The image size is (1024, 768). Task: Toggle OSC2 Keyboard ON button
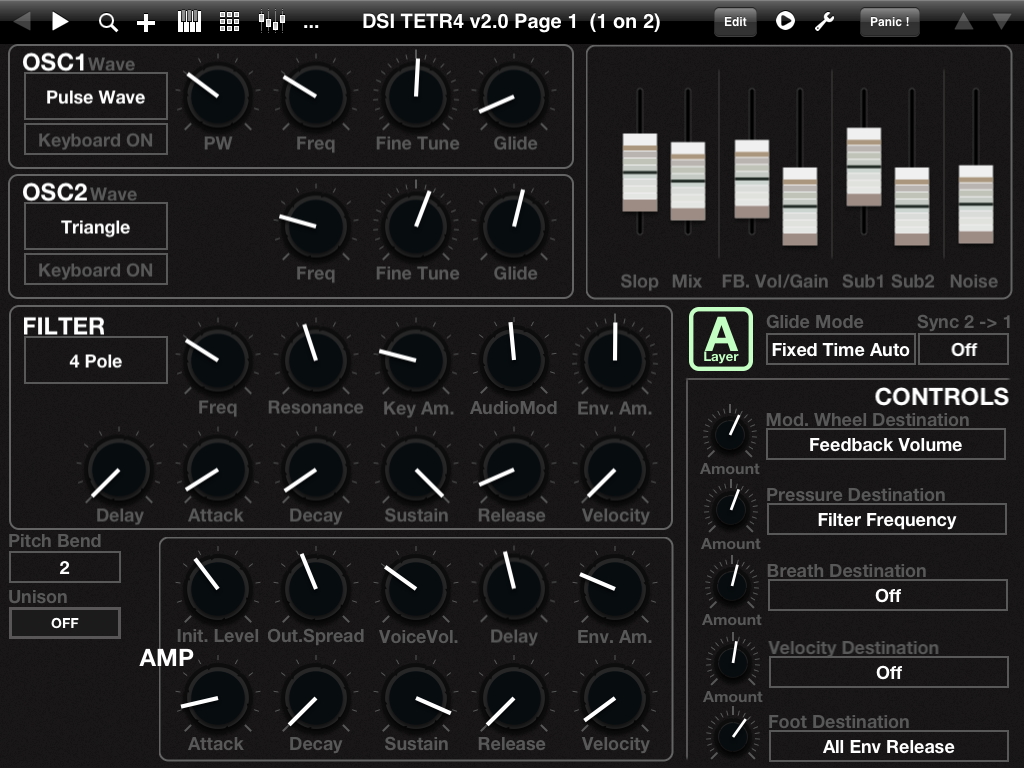pos(96,270)
